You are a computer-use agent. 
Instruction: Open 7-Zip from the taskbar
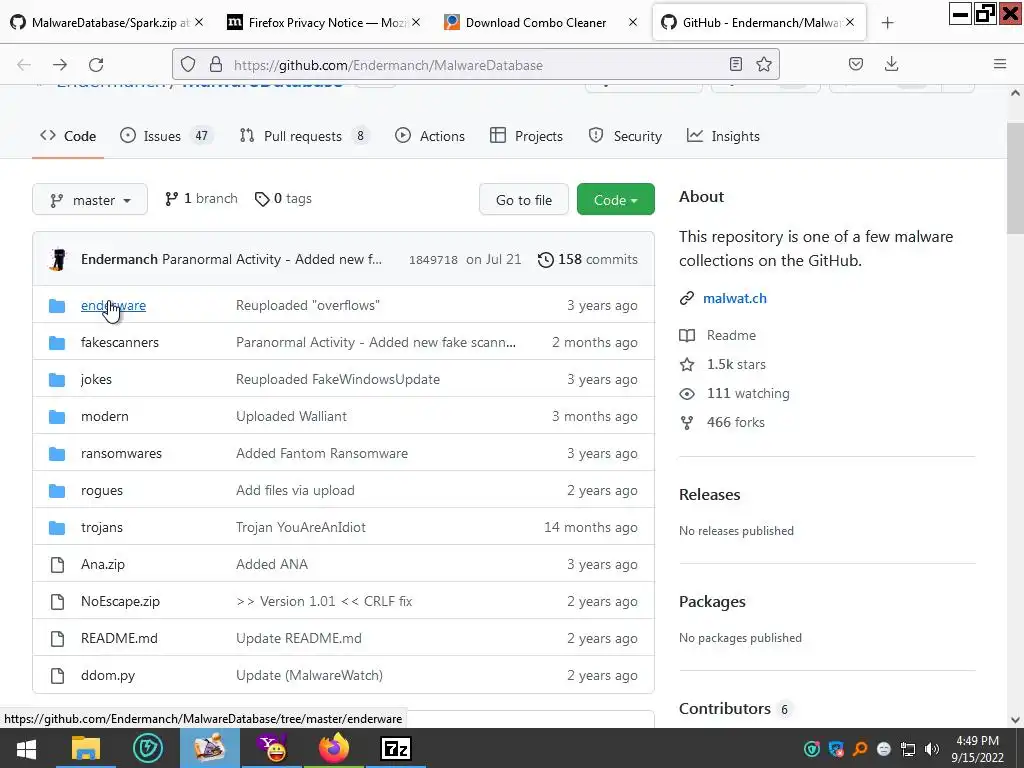tap(396, 748)
